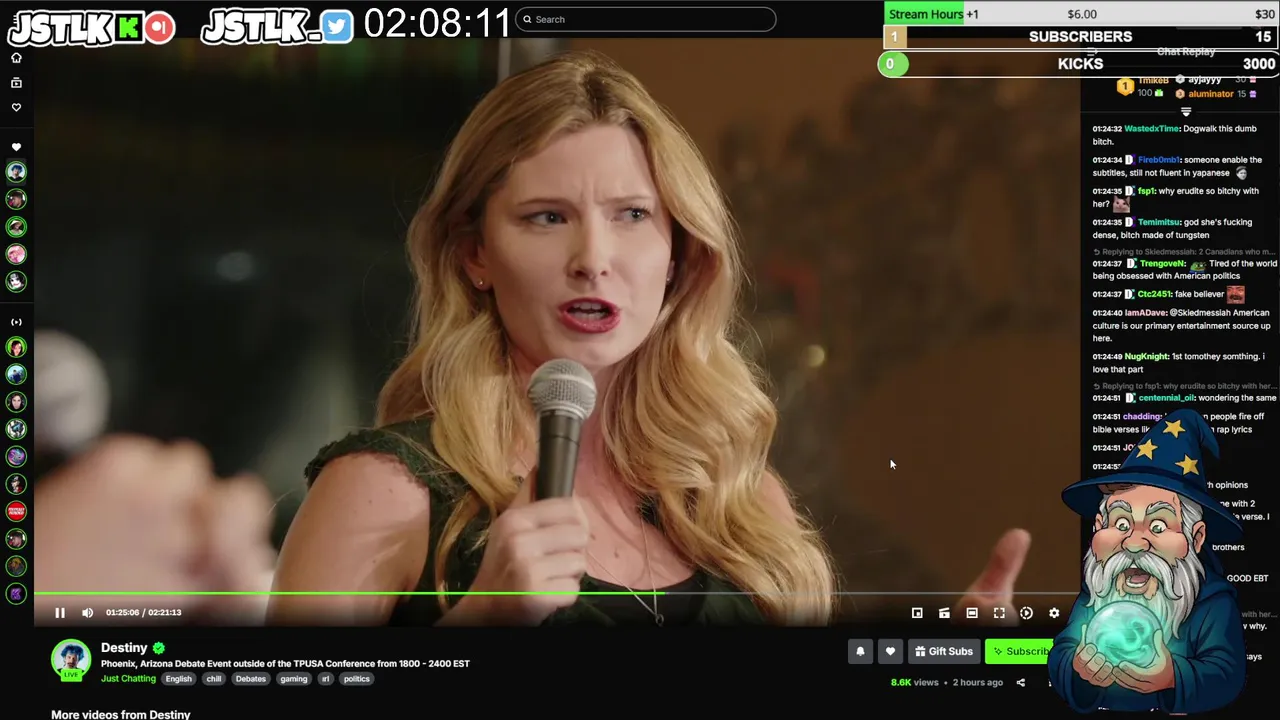Click TmikeB in gifter leaderboard
This screenshot has height=720, width=1280.
click(x=1153, y=80)
